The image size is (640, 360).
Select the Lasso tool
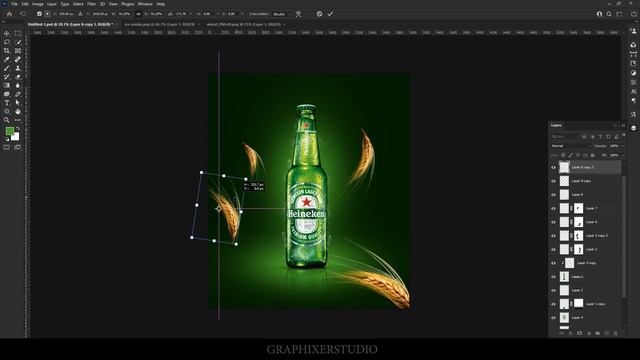click(7, 42)
